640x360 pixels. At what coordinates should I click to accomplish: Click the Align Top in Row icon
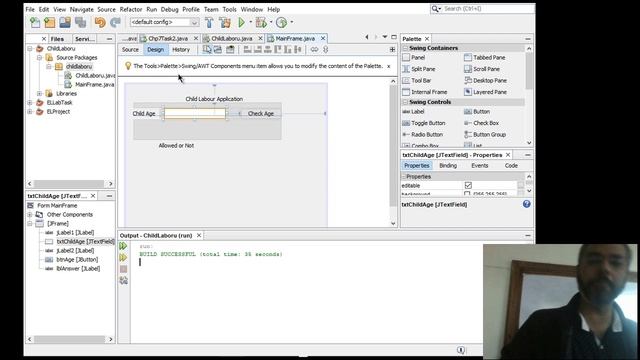(x=278, y=49)
